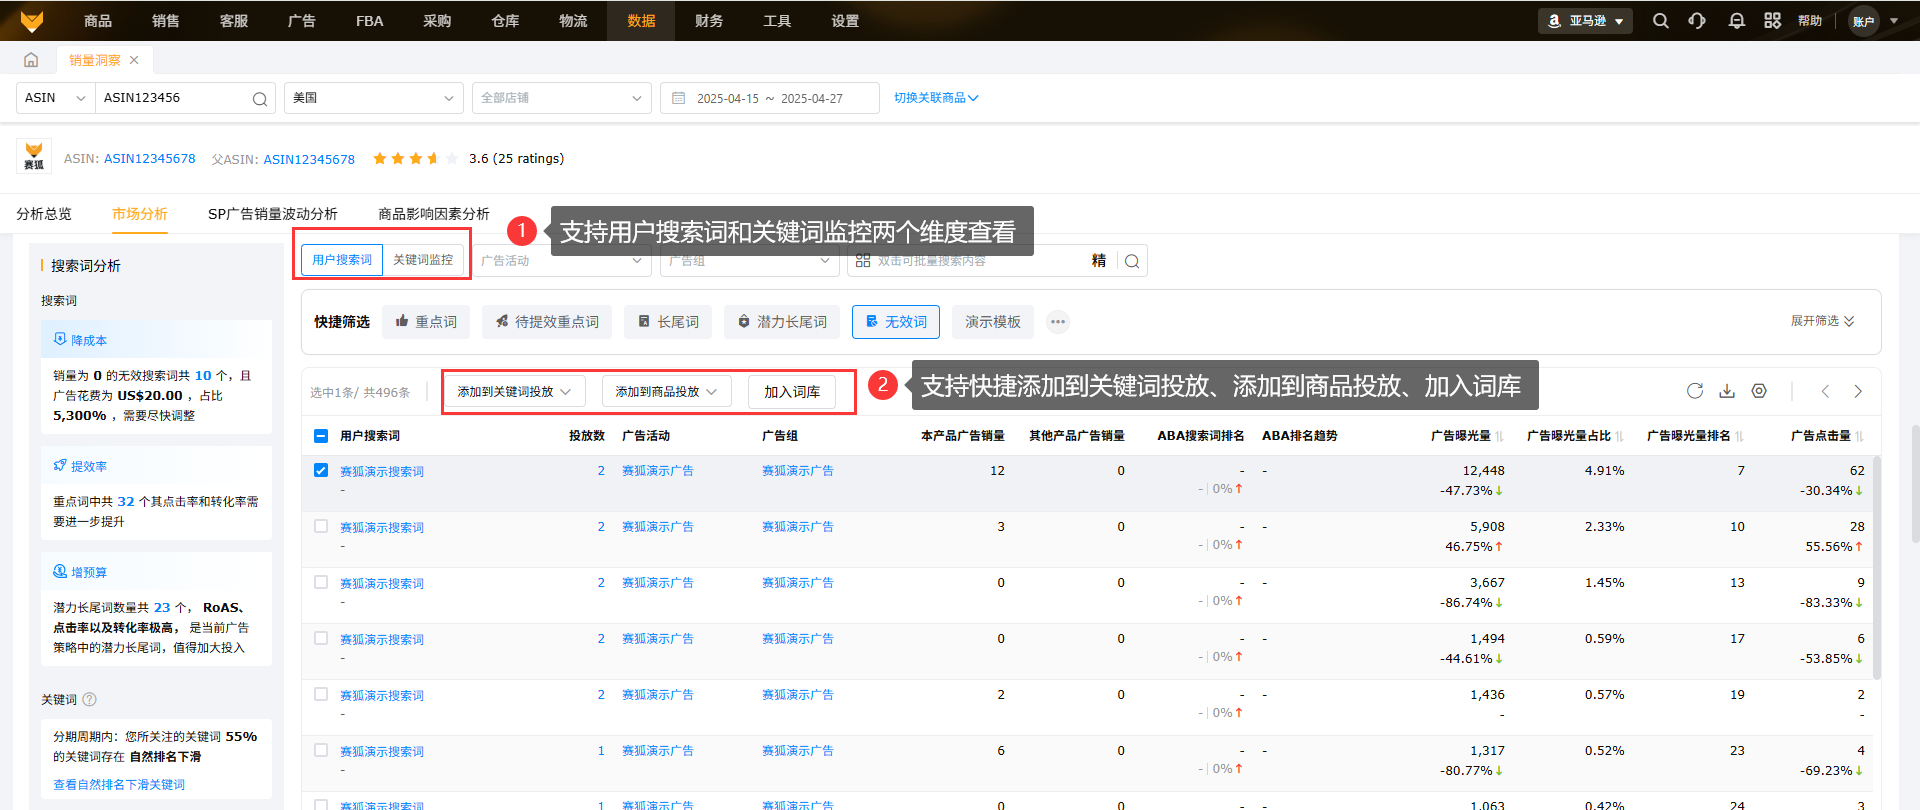
Task: Open the 财务 menu in top navigation
Action: 709,21
